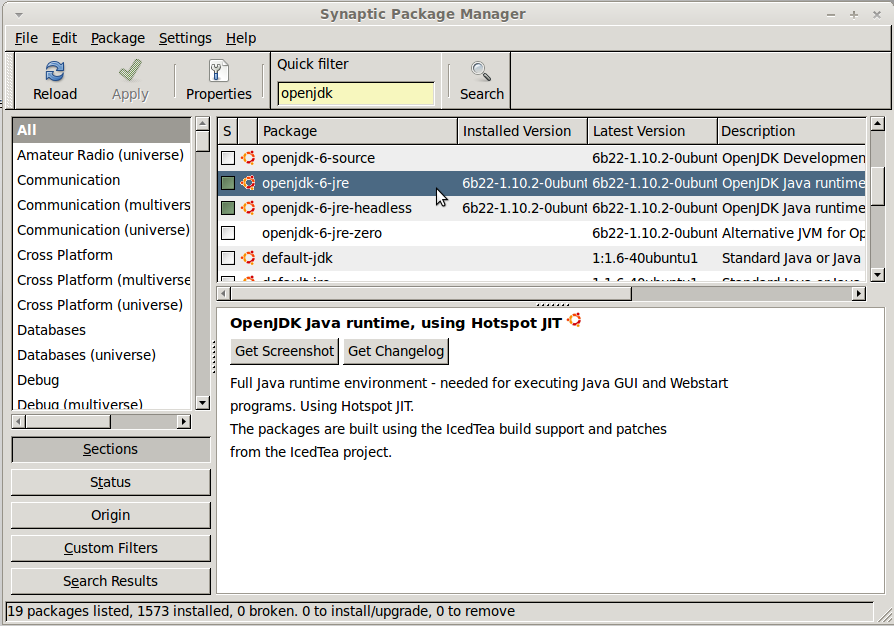Click sections list scroll left arrow

(x=18, y=422)
